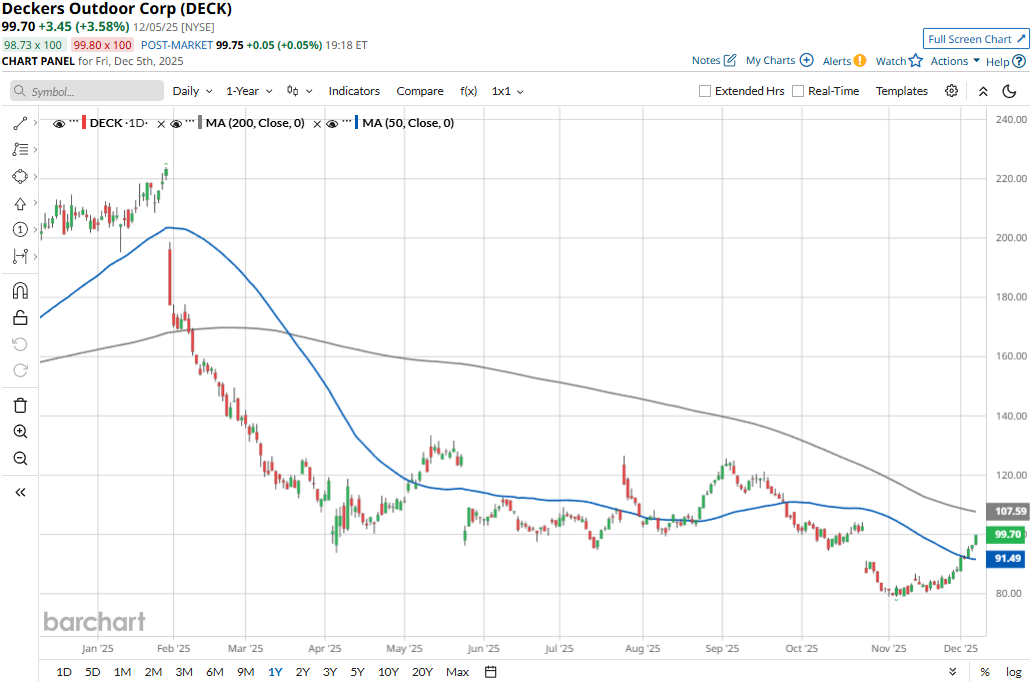Remove the MA 200 indicator X
Image resolution: width=1032 pixels, height=682 pixels.
click(317, 124)
